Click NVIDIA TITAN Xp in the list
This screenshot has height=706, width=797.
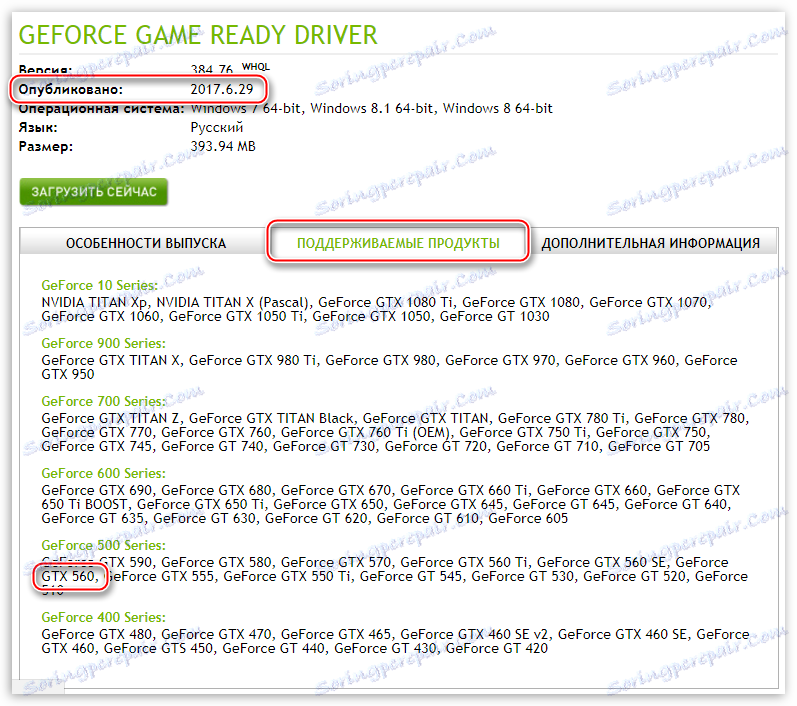(x=94, y=302)
